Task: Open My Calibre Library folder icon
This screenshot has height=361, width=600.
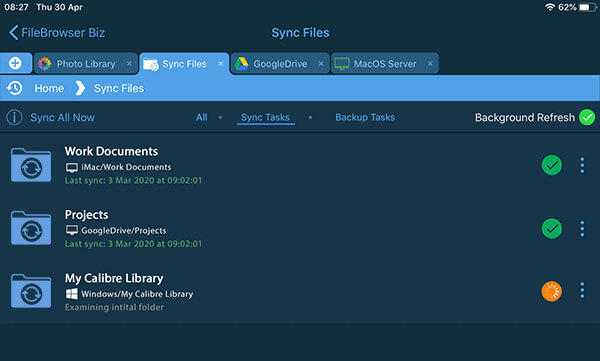Action: (x=31, y=292)
